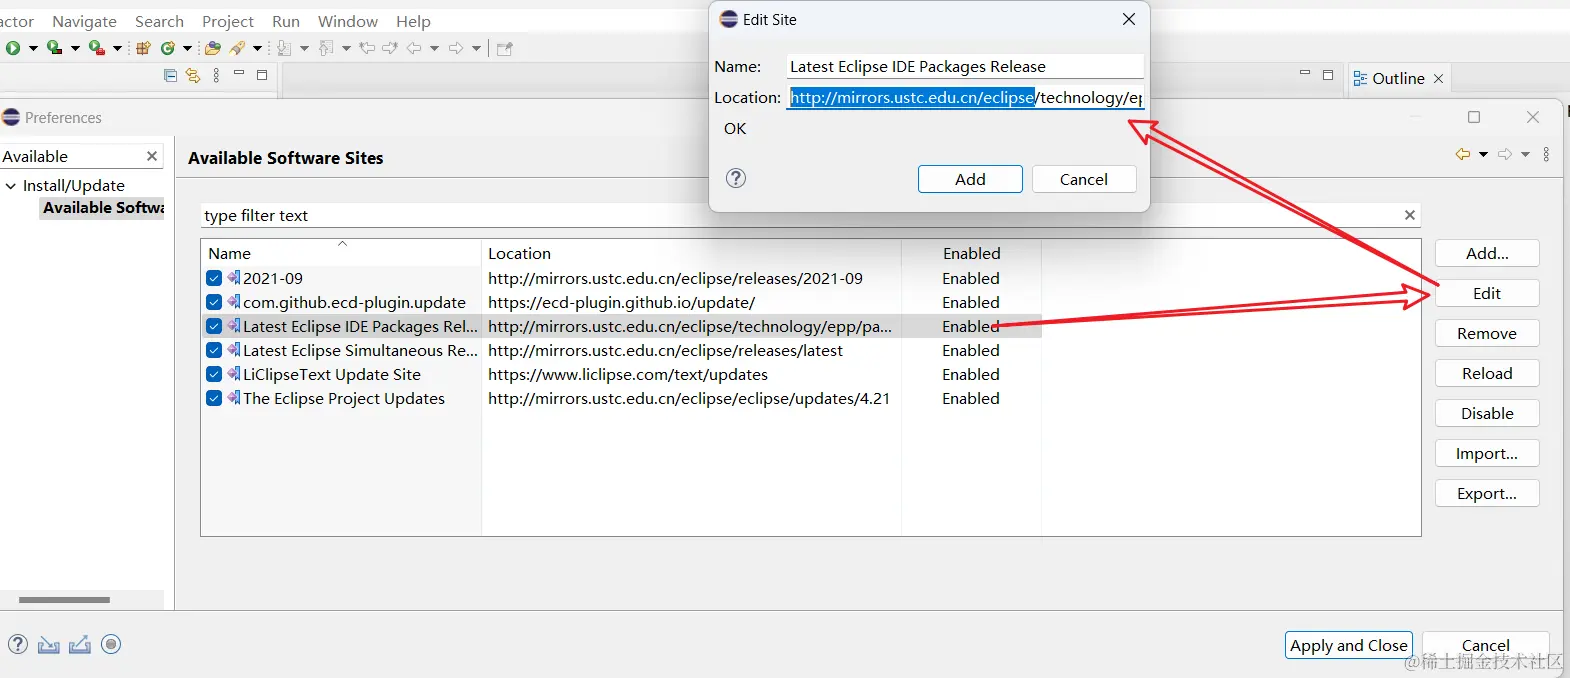The image size is (1570, 678).
Task: Open the Project menu
Action: click(x=228, y=21)
